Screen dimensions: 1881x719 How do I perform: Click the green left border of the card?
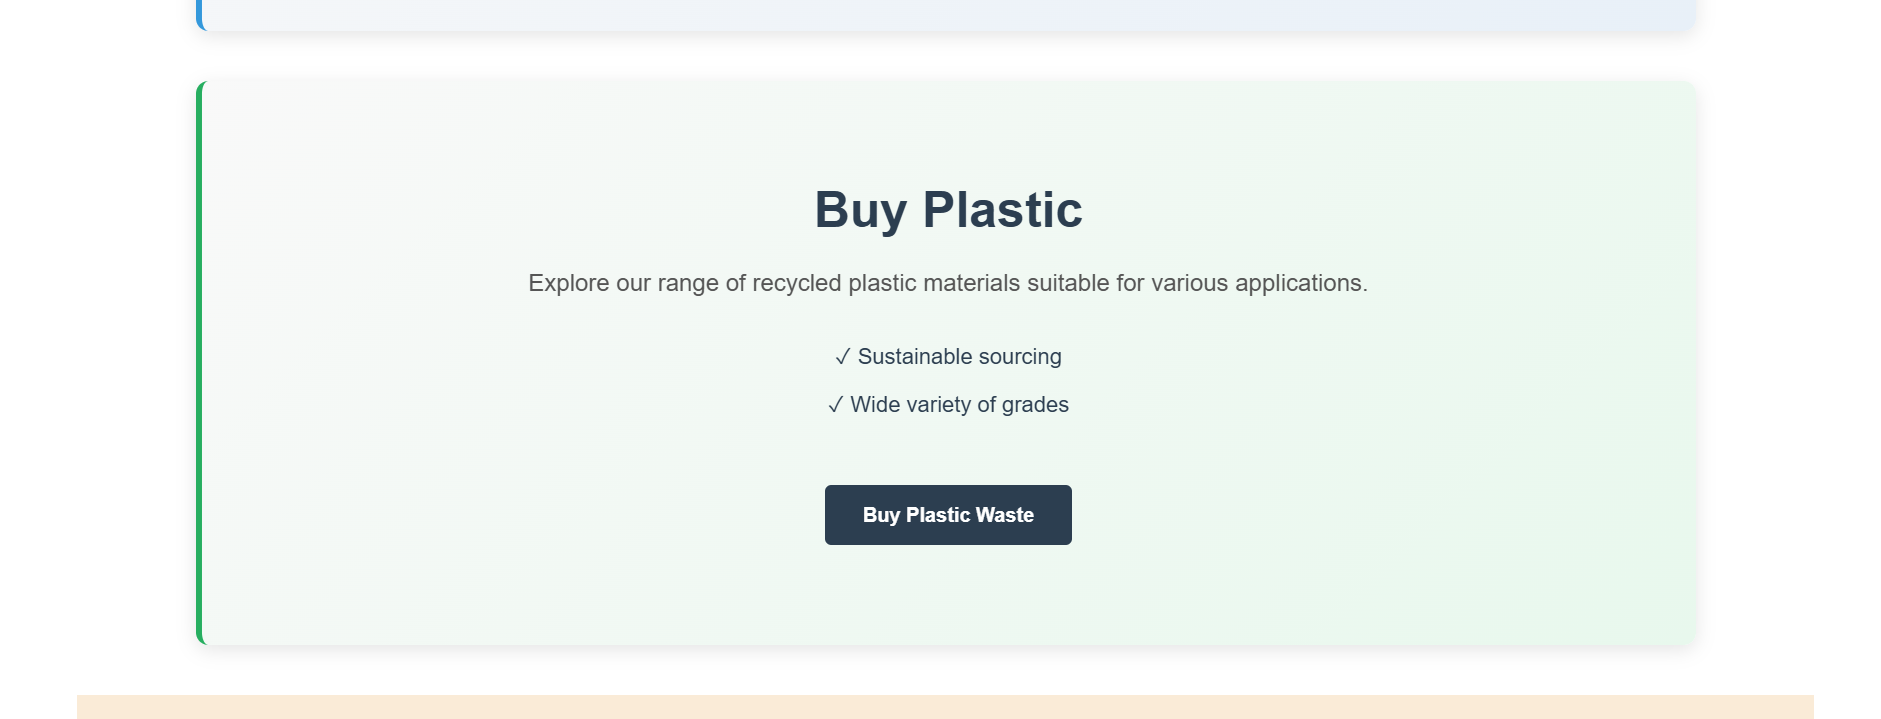pos(199,363)
